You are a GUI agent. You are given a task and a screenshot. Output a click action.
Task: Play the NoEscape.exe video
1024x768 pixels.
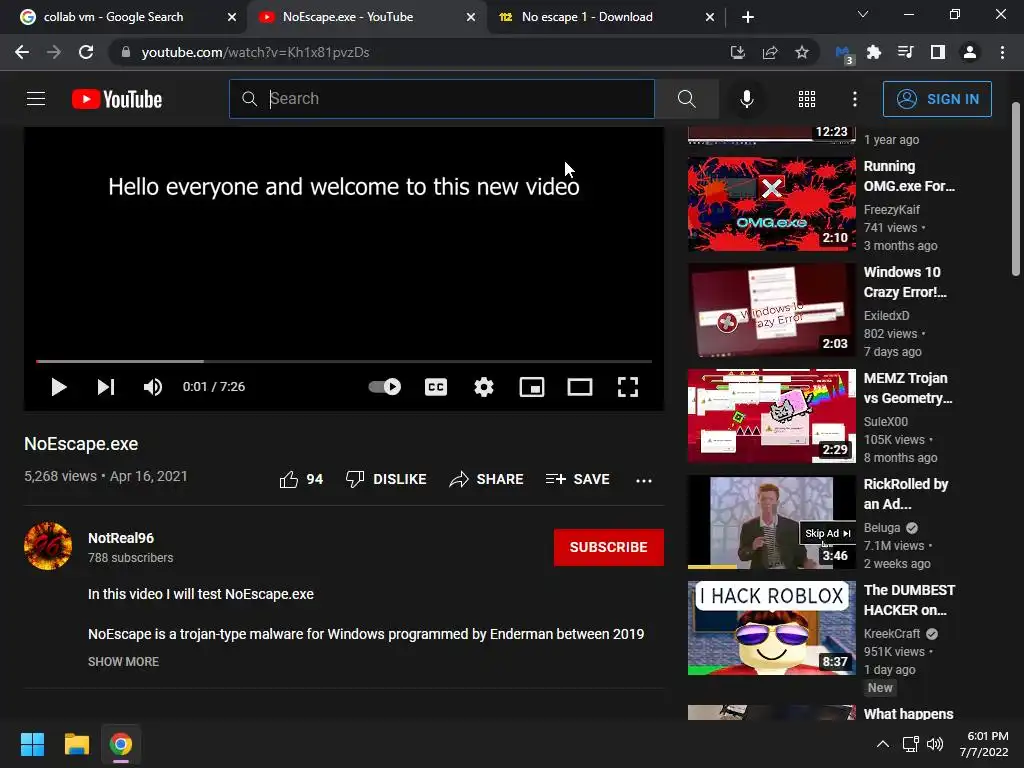click(x=59, y=387)
